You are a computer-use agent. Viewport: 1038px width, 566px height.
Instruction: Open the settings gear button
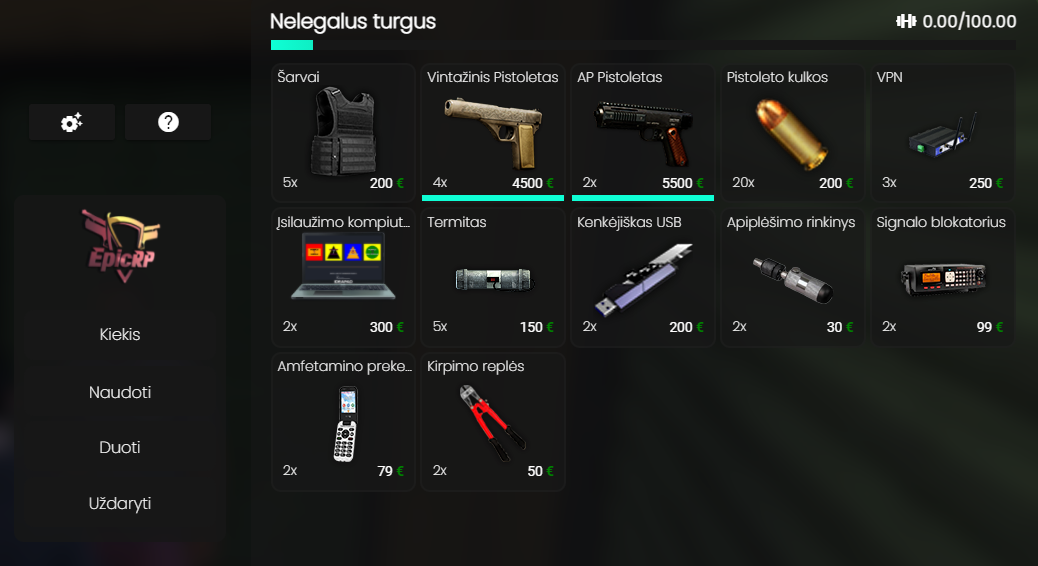pyautogui.click(x=71, y=122)
